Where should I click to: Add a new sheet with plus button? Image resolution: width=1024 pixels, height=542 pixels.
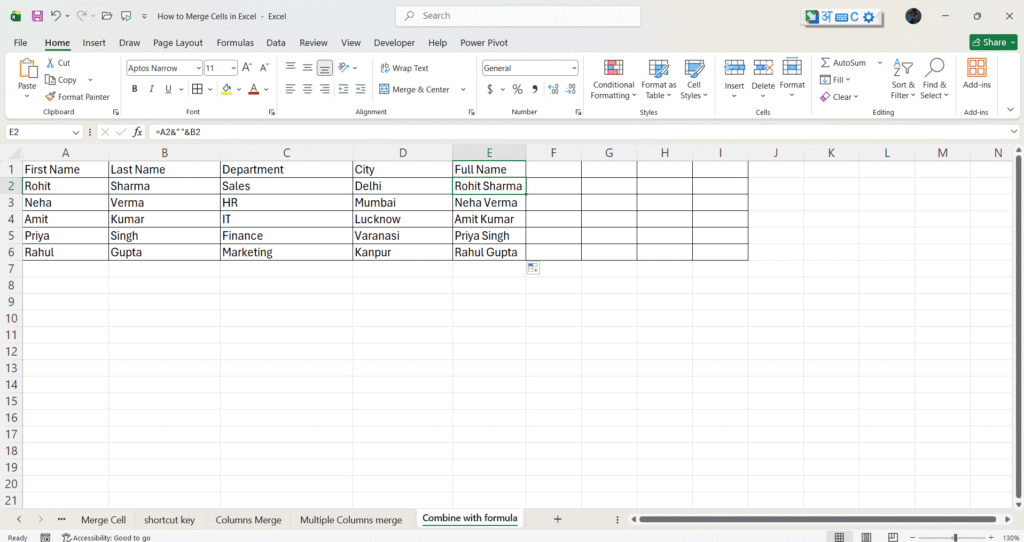(557, 519)
